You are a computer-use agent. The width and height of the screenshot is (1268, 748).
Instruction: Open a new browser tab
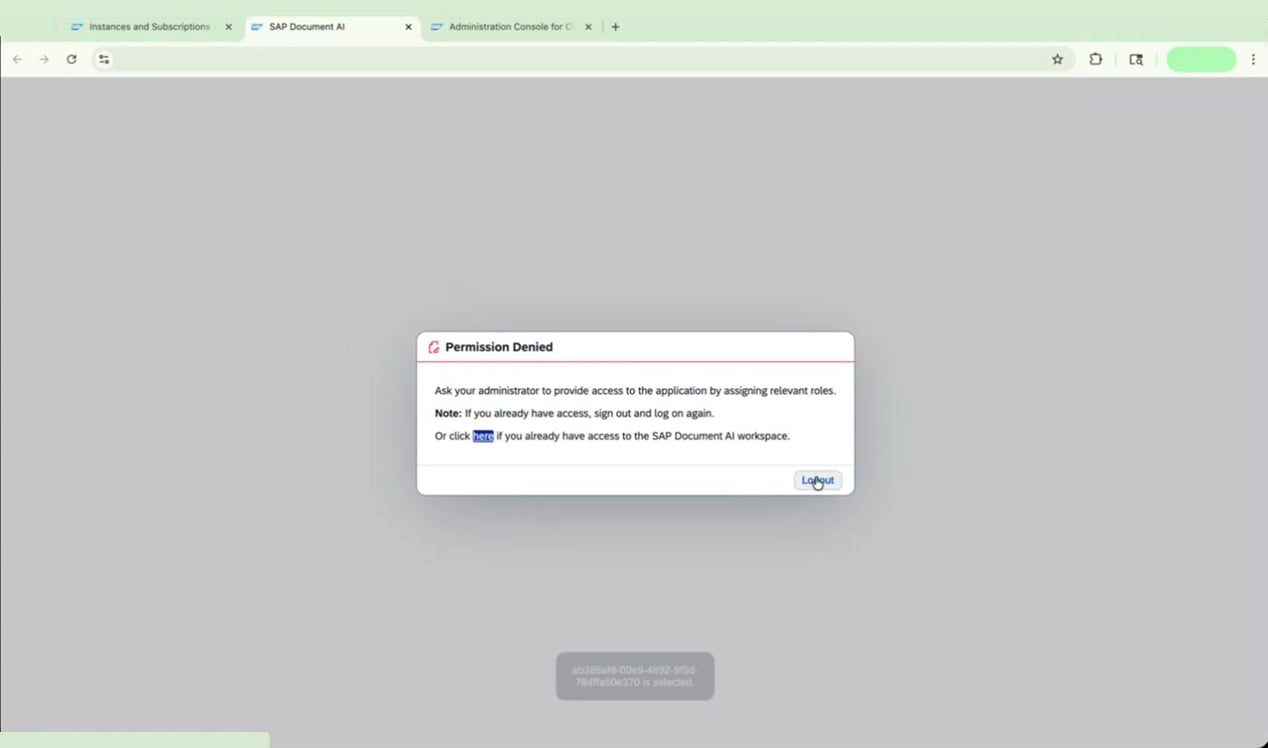click(x=615, y=27)
